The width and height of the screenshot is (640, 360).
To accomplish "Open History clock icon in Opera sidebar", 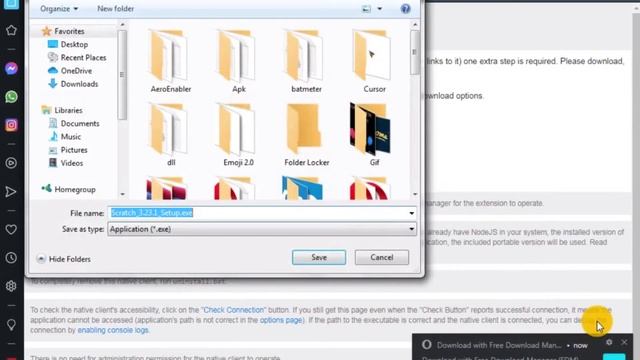I will (x=11, y=258).
